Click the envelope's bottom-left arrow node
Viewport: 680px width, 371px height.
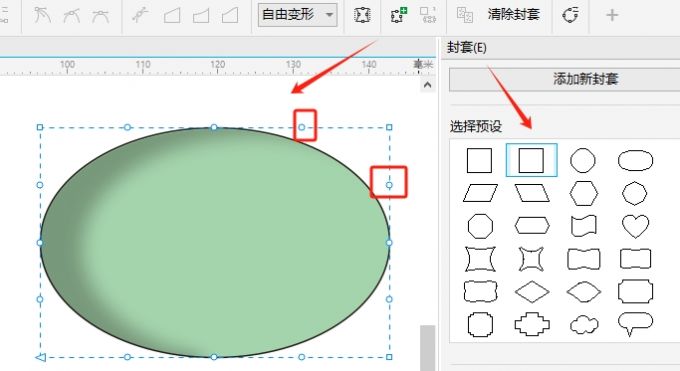pyautogui.click(x=40, y=357)
